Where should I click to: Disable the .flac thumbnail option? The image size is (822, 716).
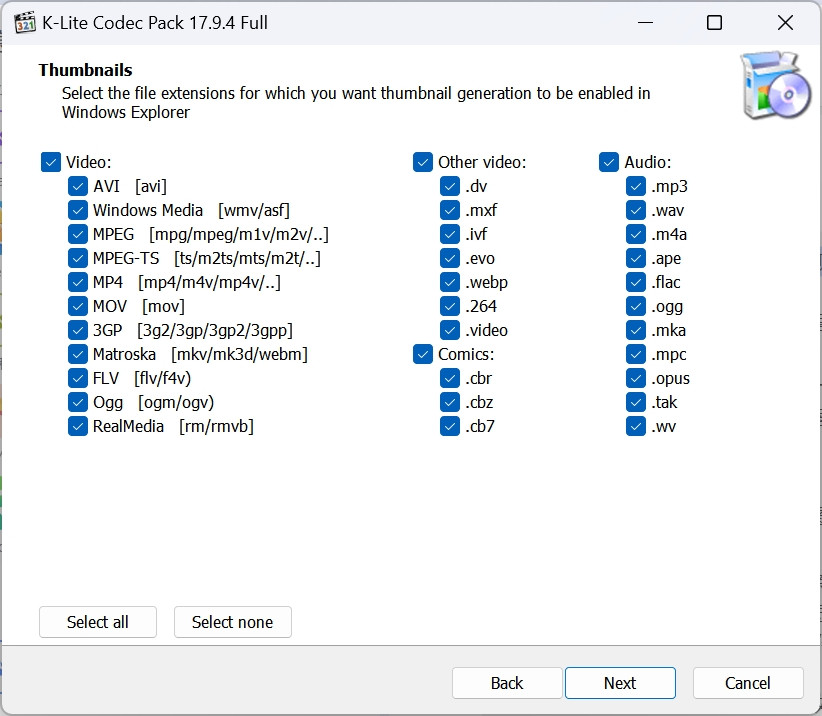tap(636, 282)
